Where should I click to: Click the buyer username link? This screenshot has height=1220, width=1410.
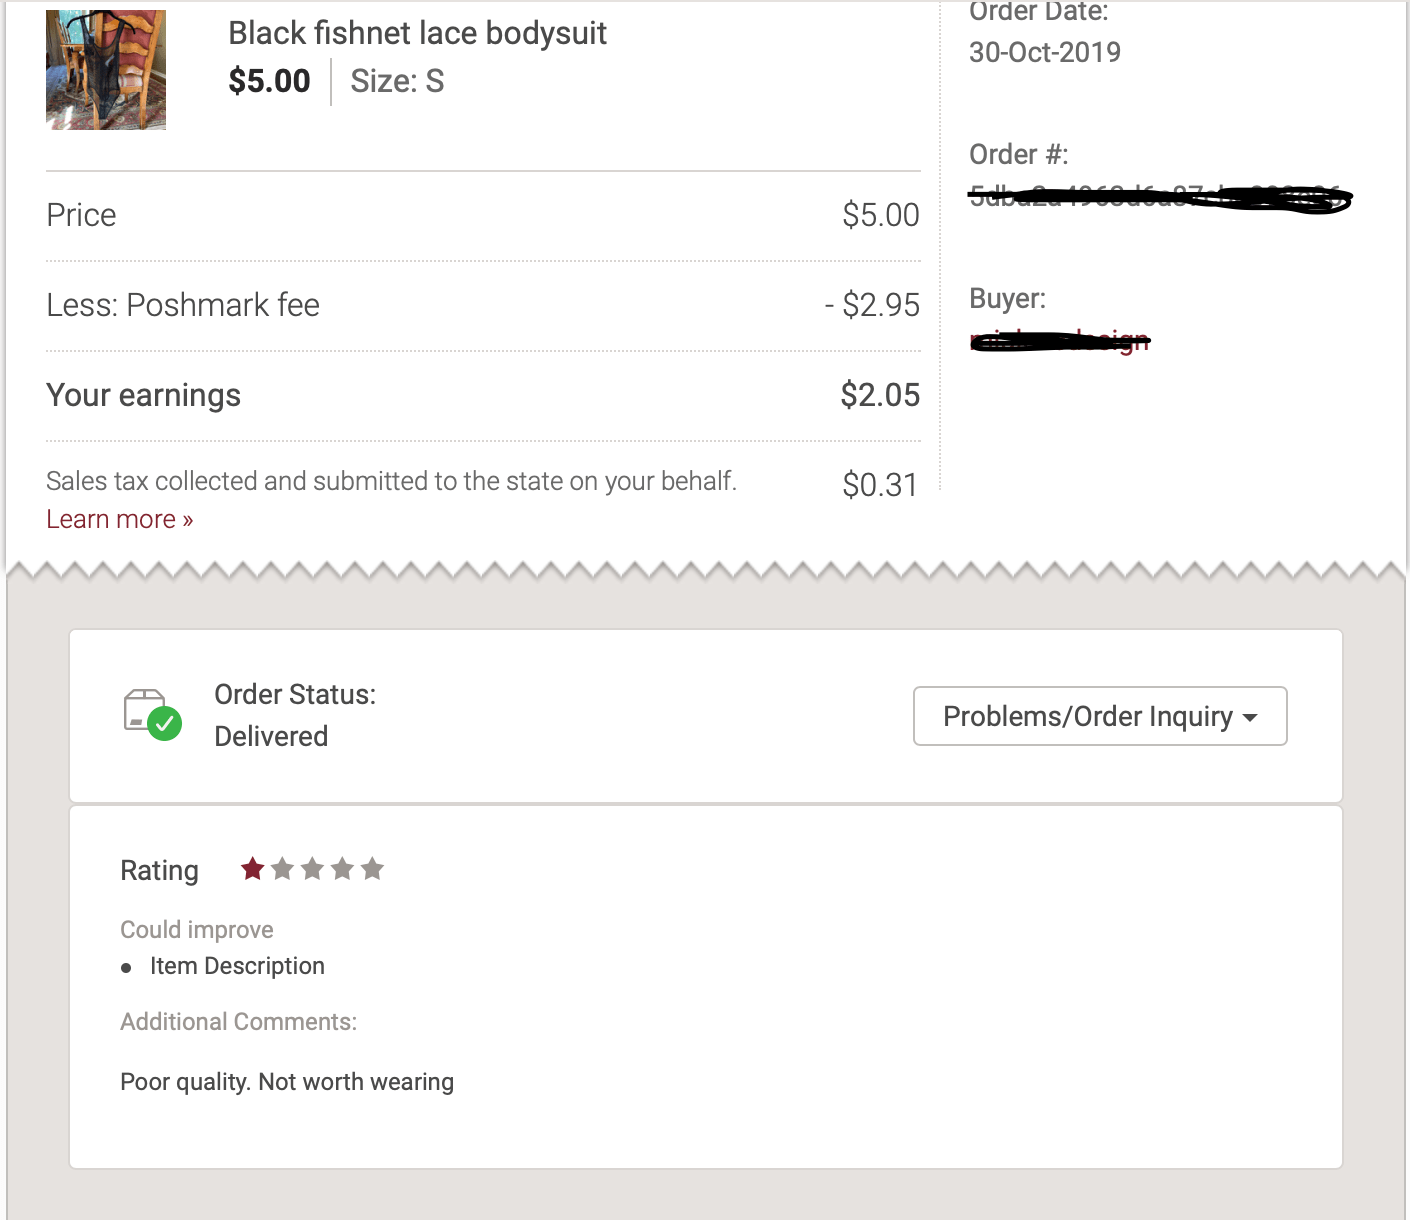point(1059,340)
